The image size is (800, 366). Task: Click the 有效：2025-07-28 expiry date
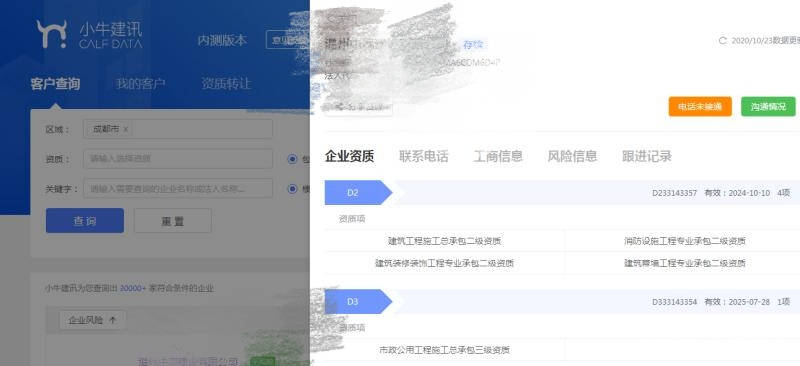click(737, 302)
